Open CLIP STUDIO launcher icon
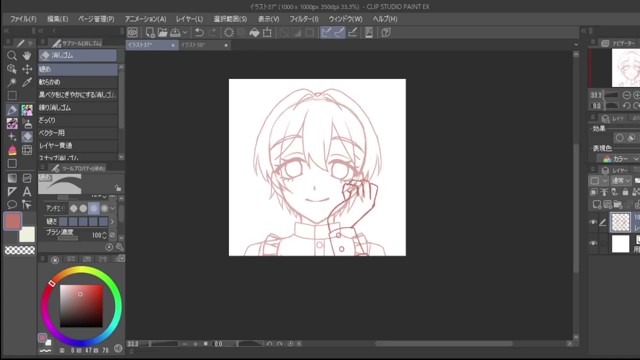 pos(133,33)
